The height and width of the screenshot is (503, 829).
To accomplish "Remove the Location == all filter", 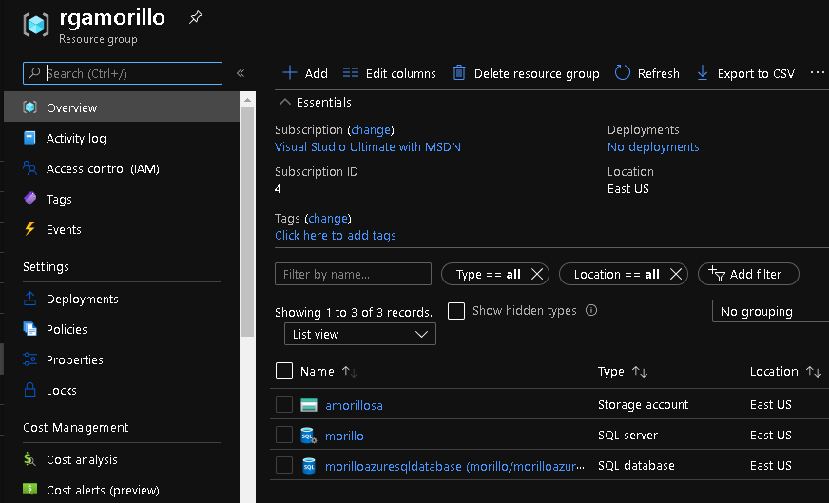I will (676, 274).
